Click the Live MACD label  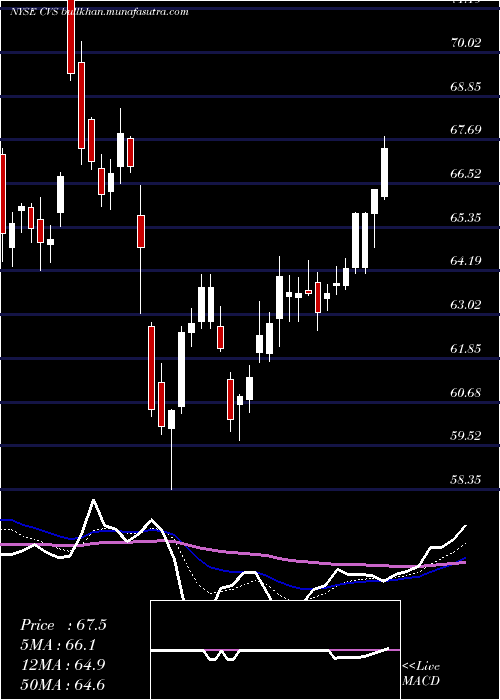click(x=421, y=674)
